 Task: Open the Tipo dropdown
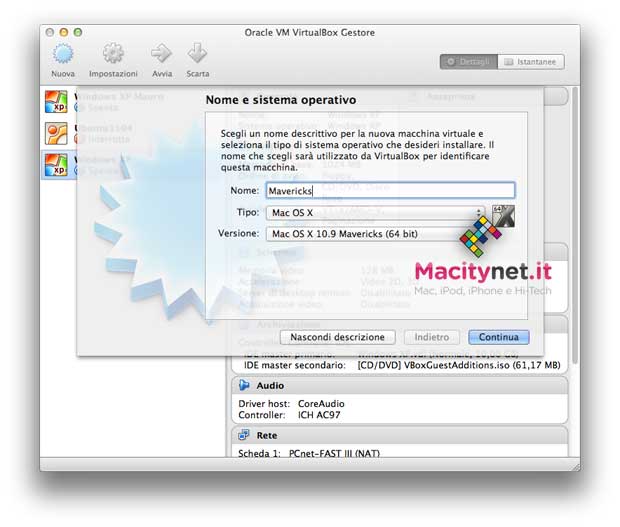coord(376,213)
